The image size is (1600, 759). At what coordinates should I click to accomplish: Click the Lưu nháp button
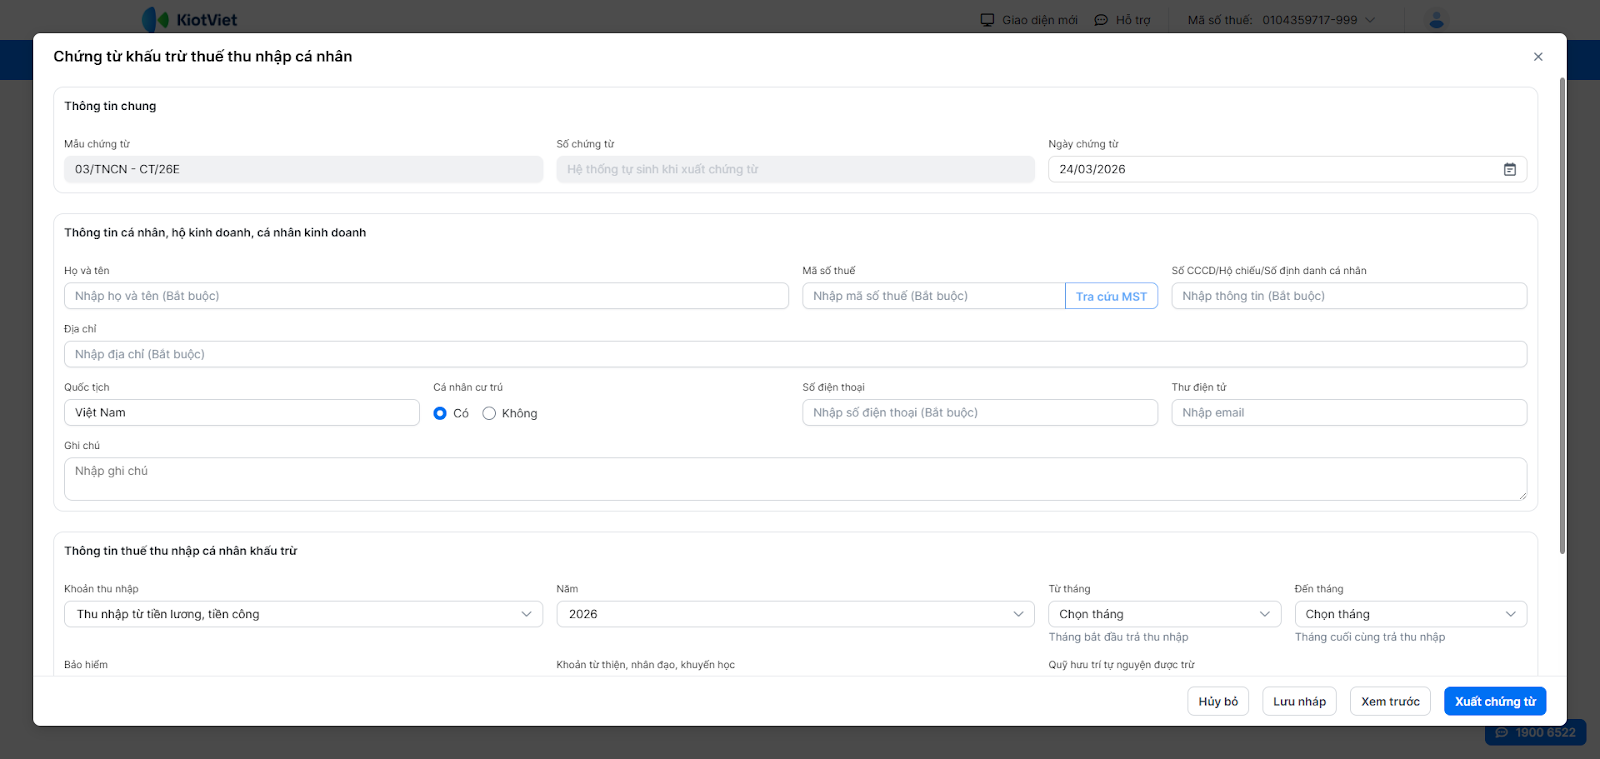click(1299, 701)
